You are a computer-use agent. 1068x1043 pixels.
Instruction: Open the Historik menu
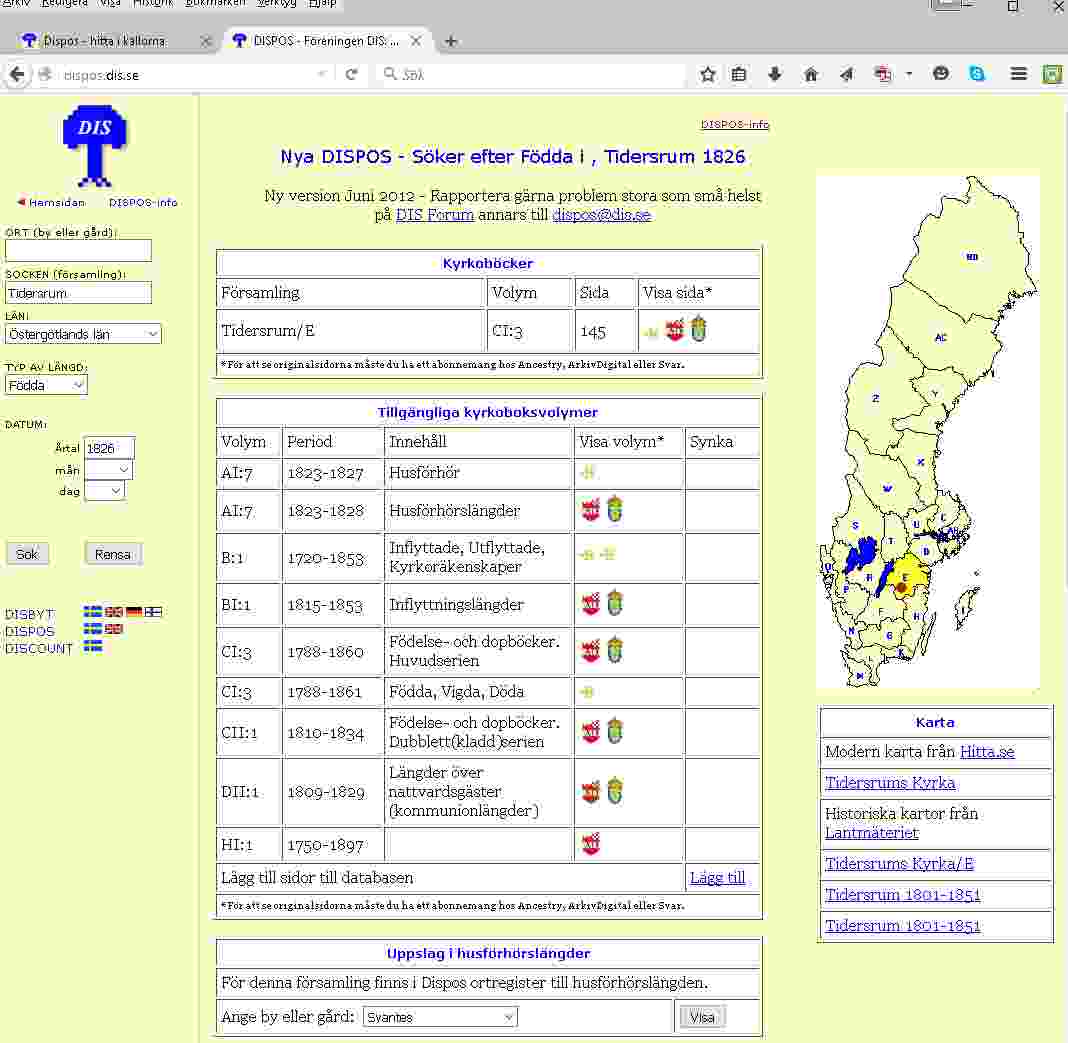(x=153, y=3)
